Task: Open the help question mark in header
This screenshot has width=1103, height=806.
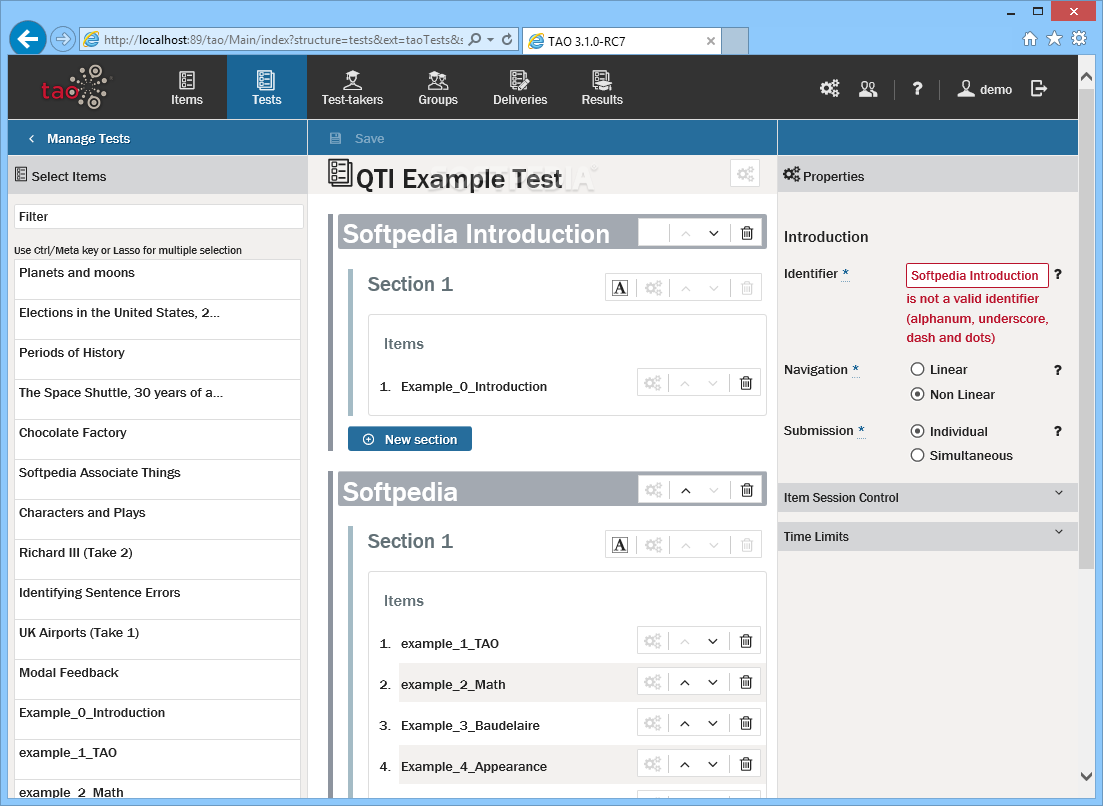Action: pos(917,89)
